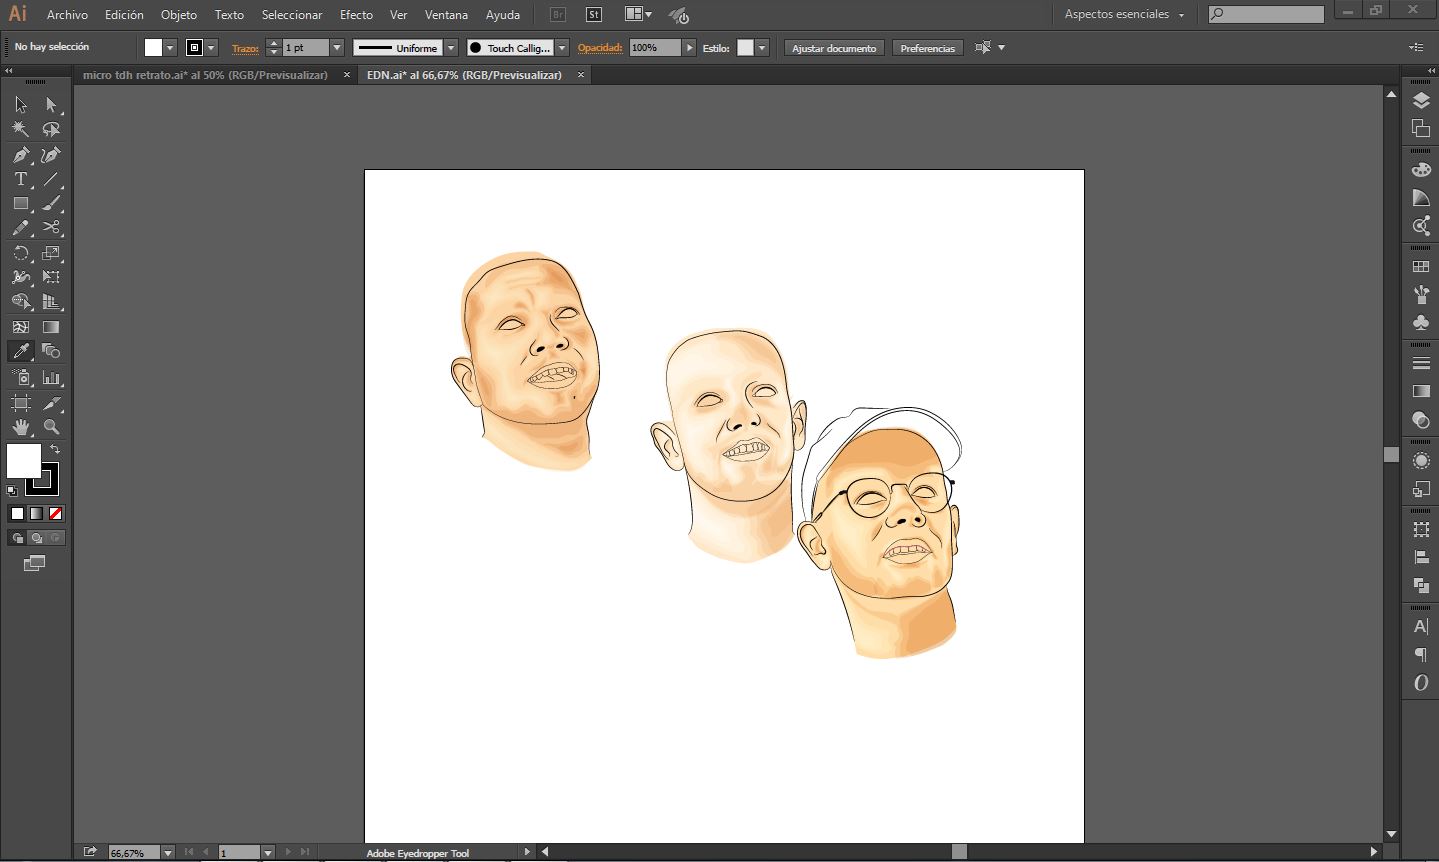Select the Mesh tool
This screenshot has width=1439, height=862.
tap(21, 327)
